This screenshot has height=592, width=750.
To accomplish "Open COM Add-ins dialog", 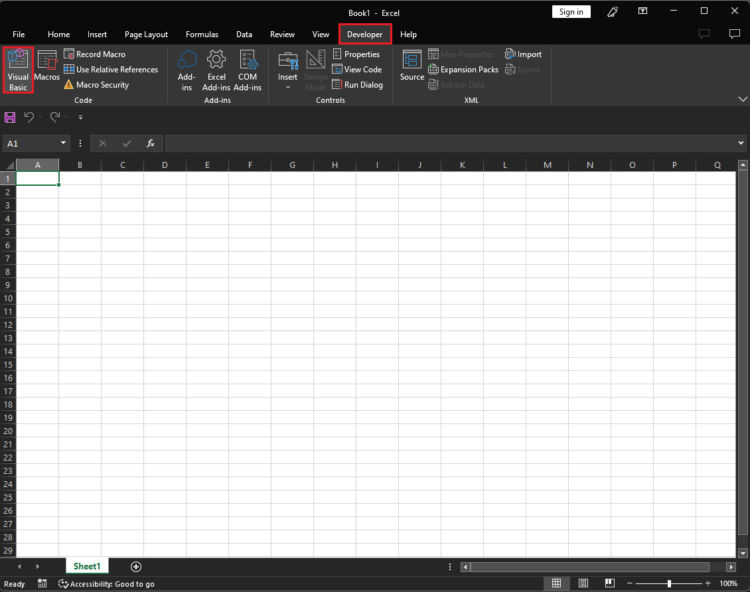I will [247, 70].
